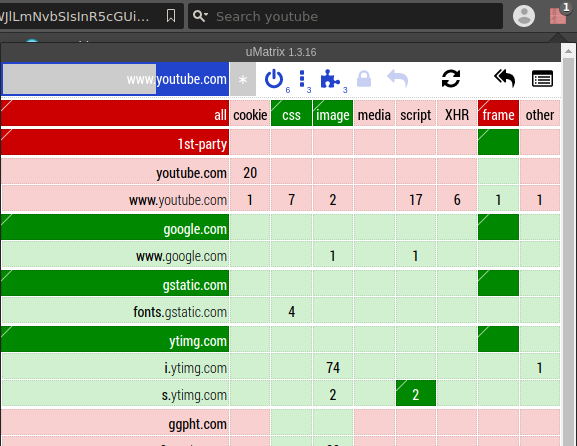Screen dimensions: 577x446
Task: Click the uMatrix 1.3.16 title text
Action: coord(281,52)
